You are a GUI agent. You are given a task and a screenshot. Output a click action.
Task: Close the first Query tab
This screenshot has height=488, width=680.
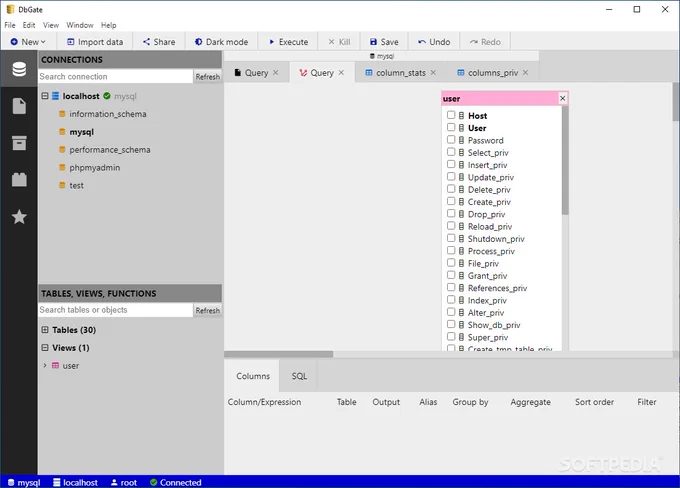[x=275, y=72]
